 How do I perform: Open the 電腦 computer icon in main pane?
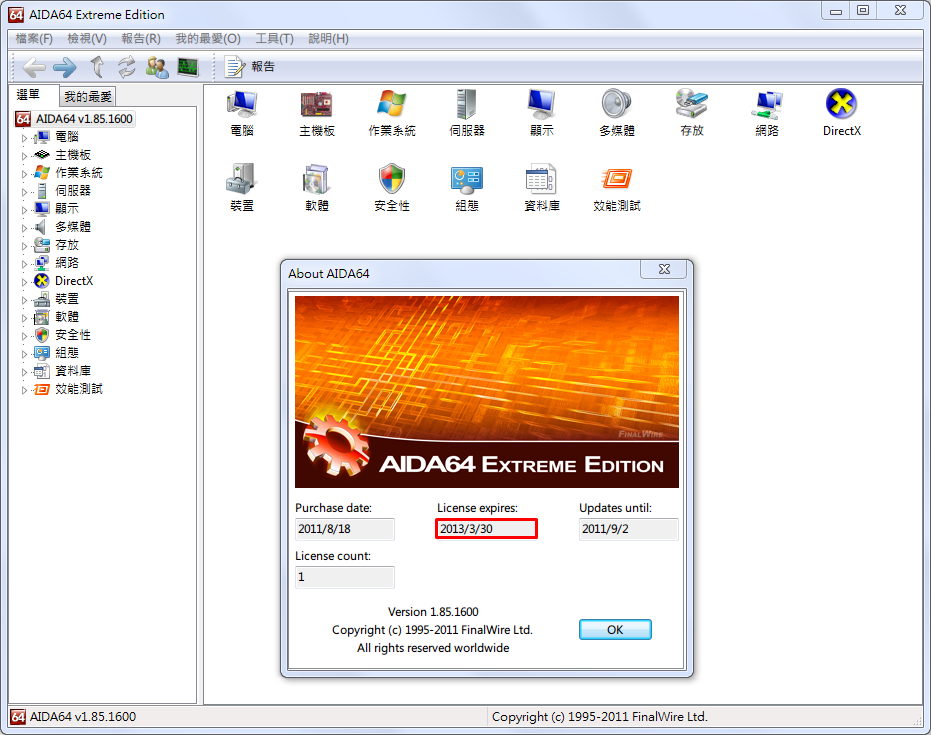coord(242,113)
